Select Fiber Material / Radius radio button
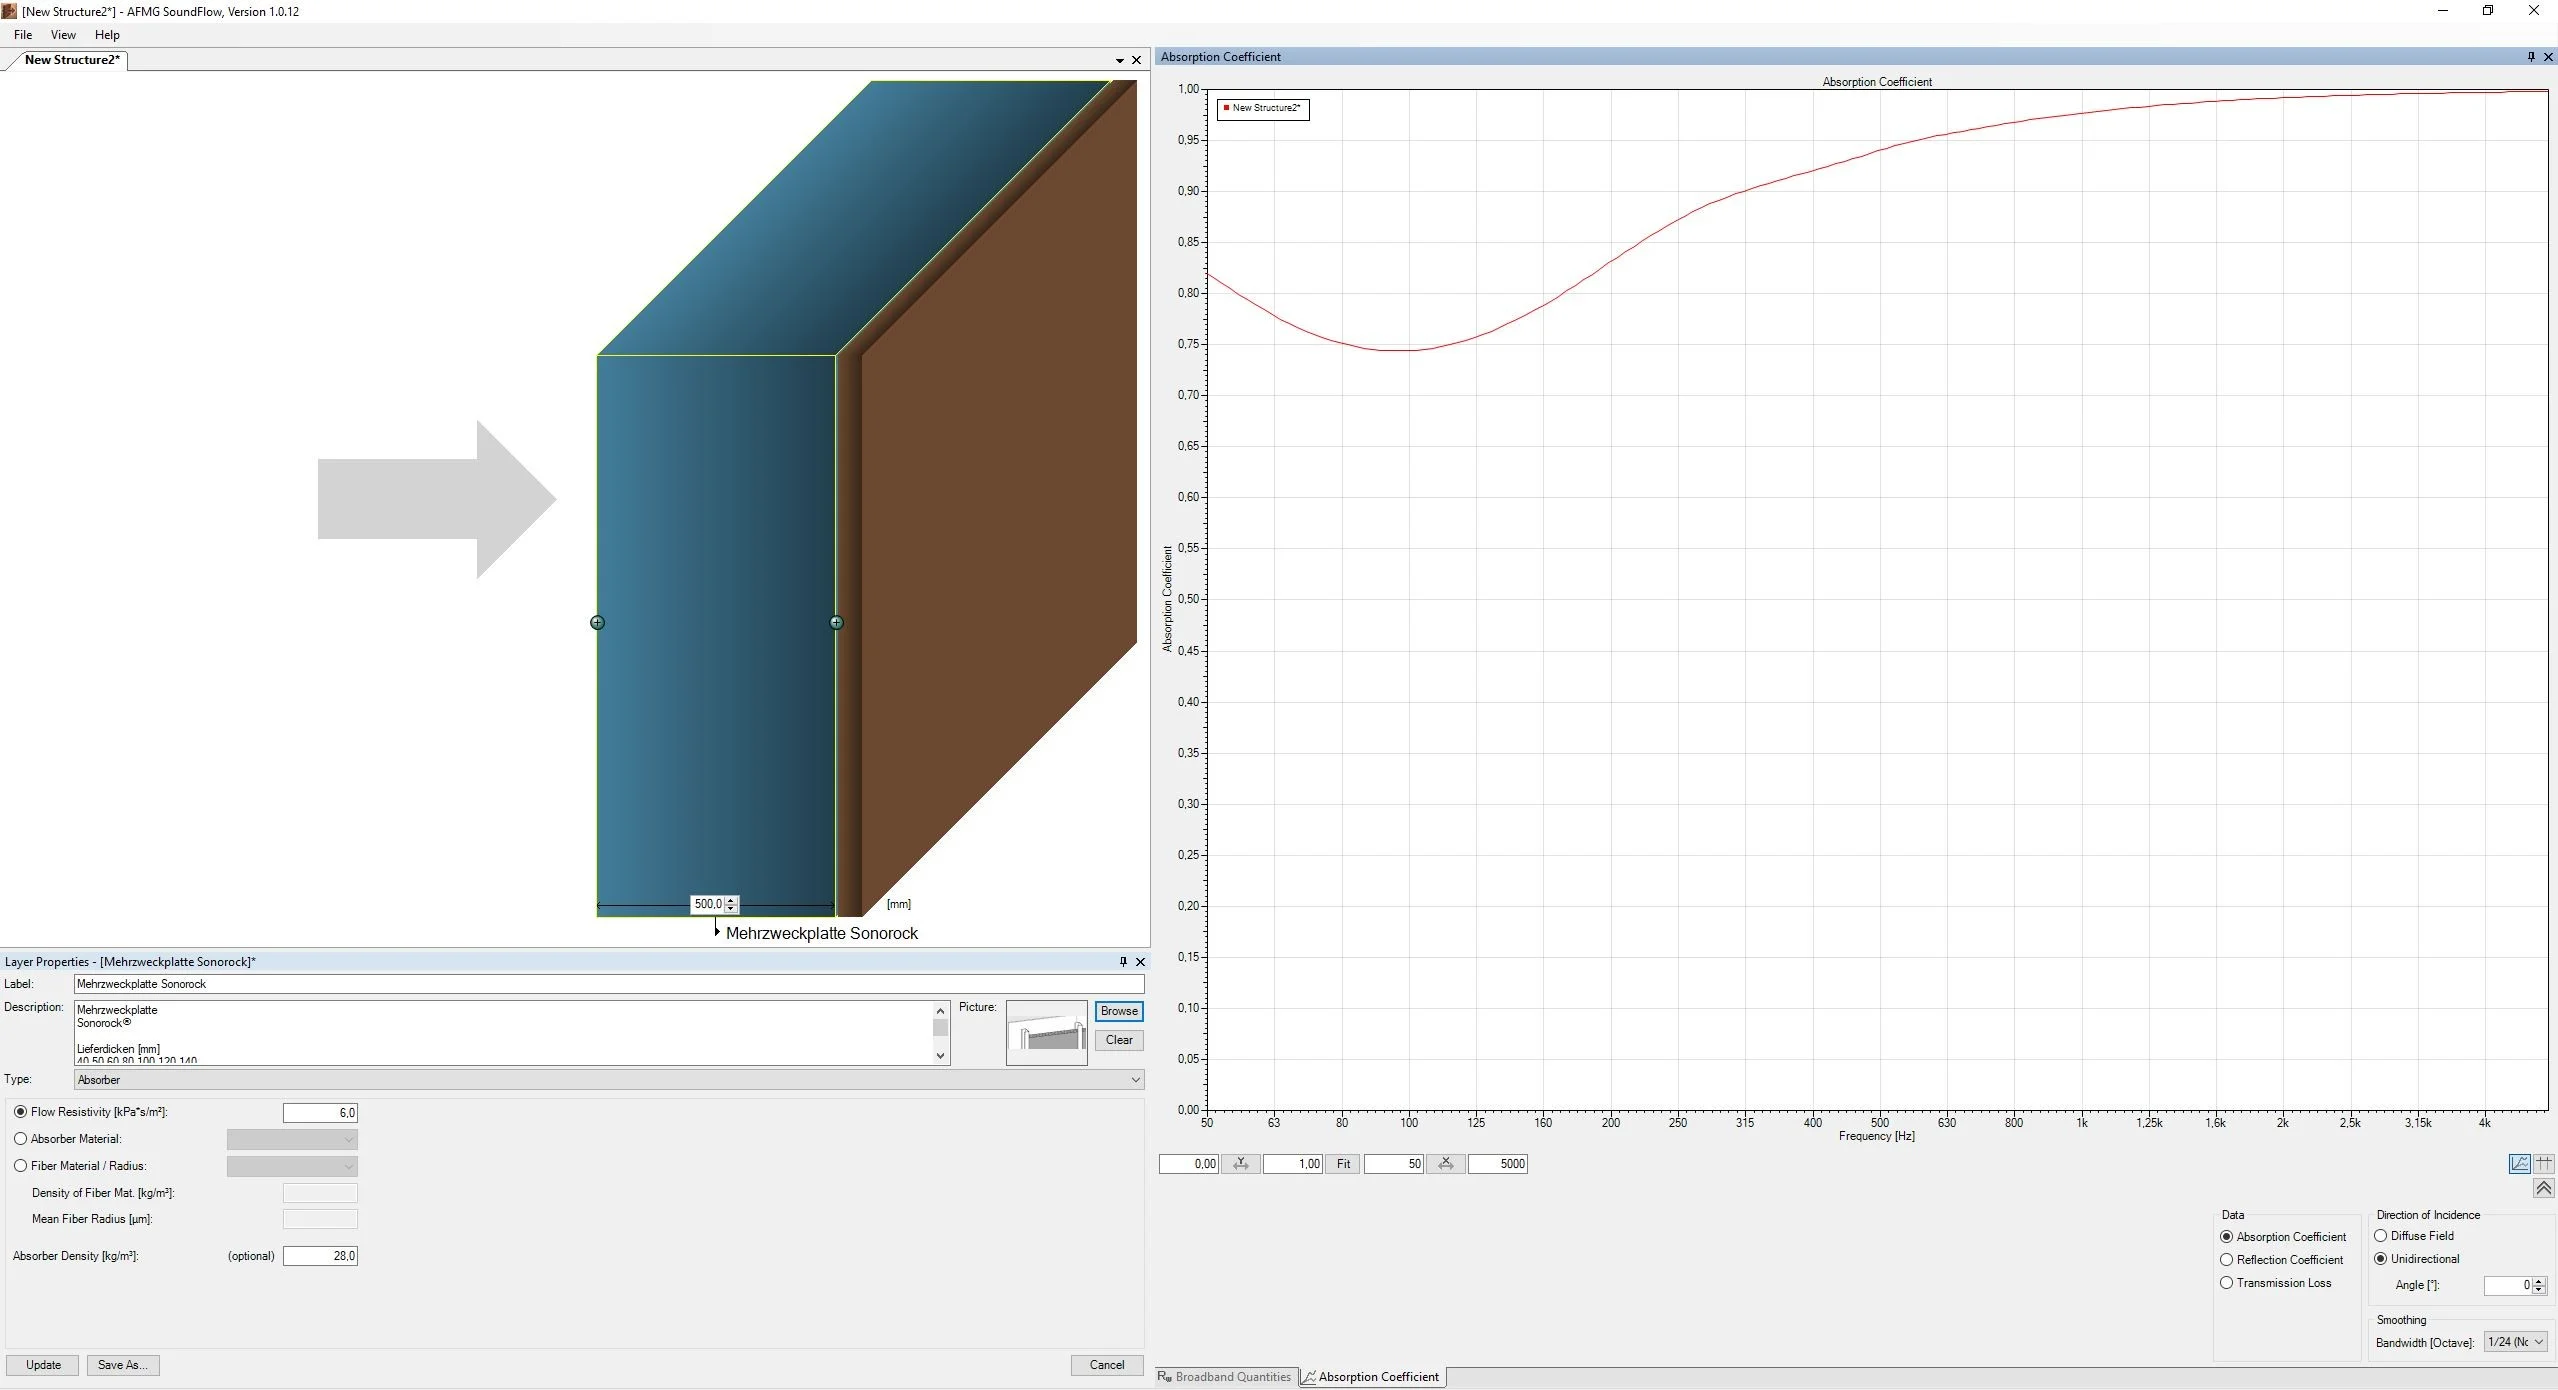Image resolution: width=2558 pixels, height=1390 pixels. pos(20,1166)
